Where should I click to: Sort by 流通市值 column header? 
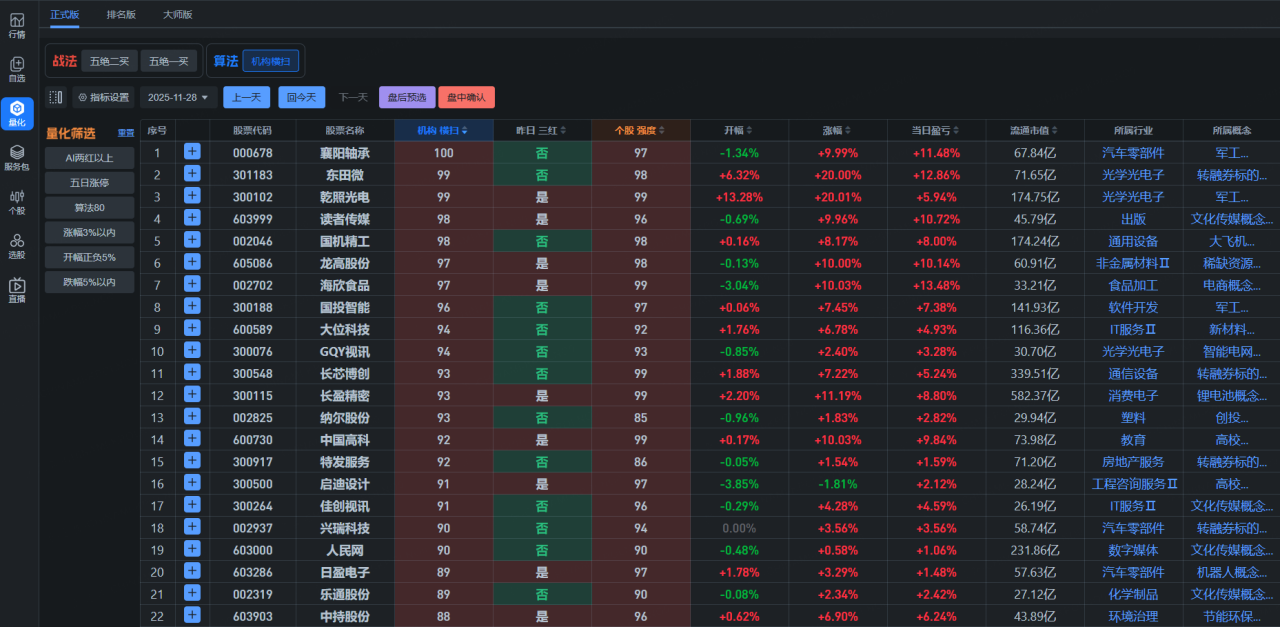1034,130
